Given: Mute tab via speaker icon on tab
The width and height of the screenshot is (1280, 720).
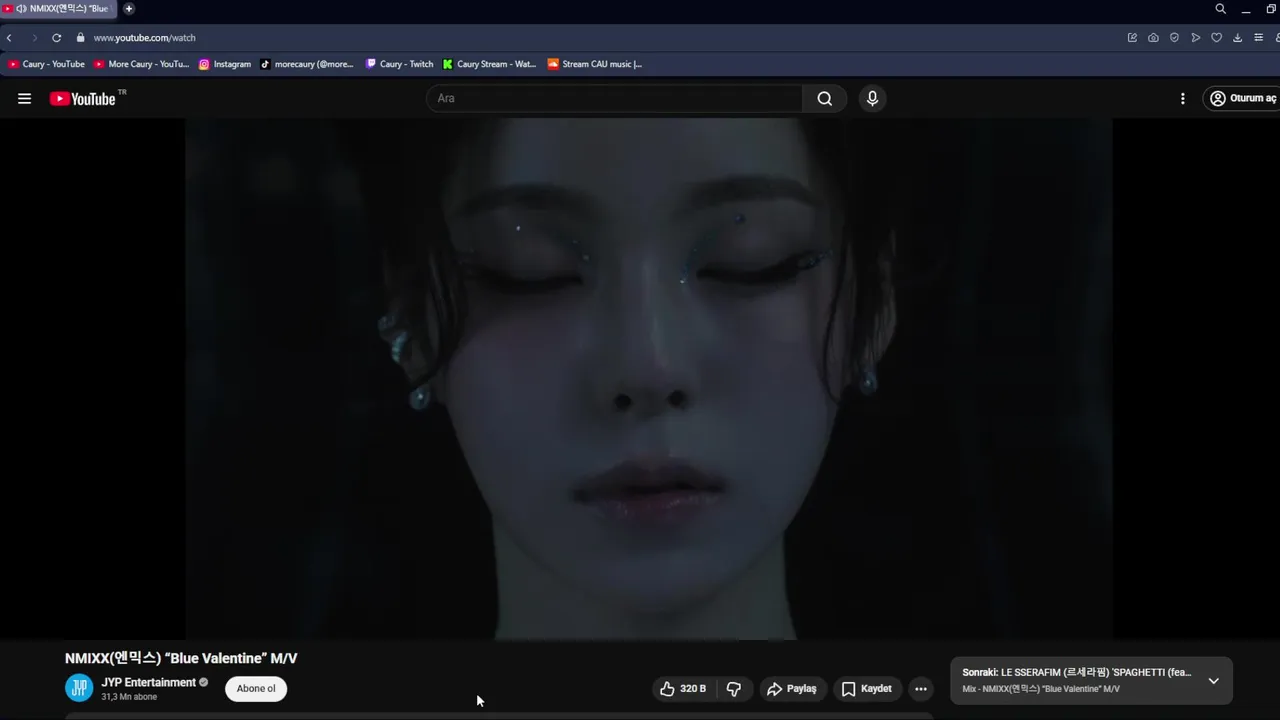Looking at the screenshot, I should pos(21,9).
